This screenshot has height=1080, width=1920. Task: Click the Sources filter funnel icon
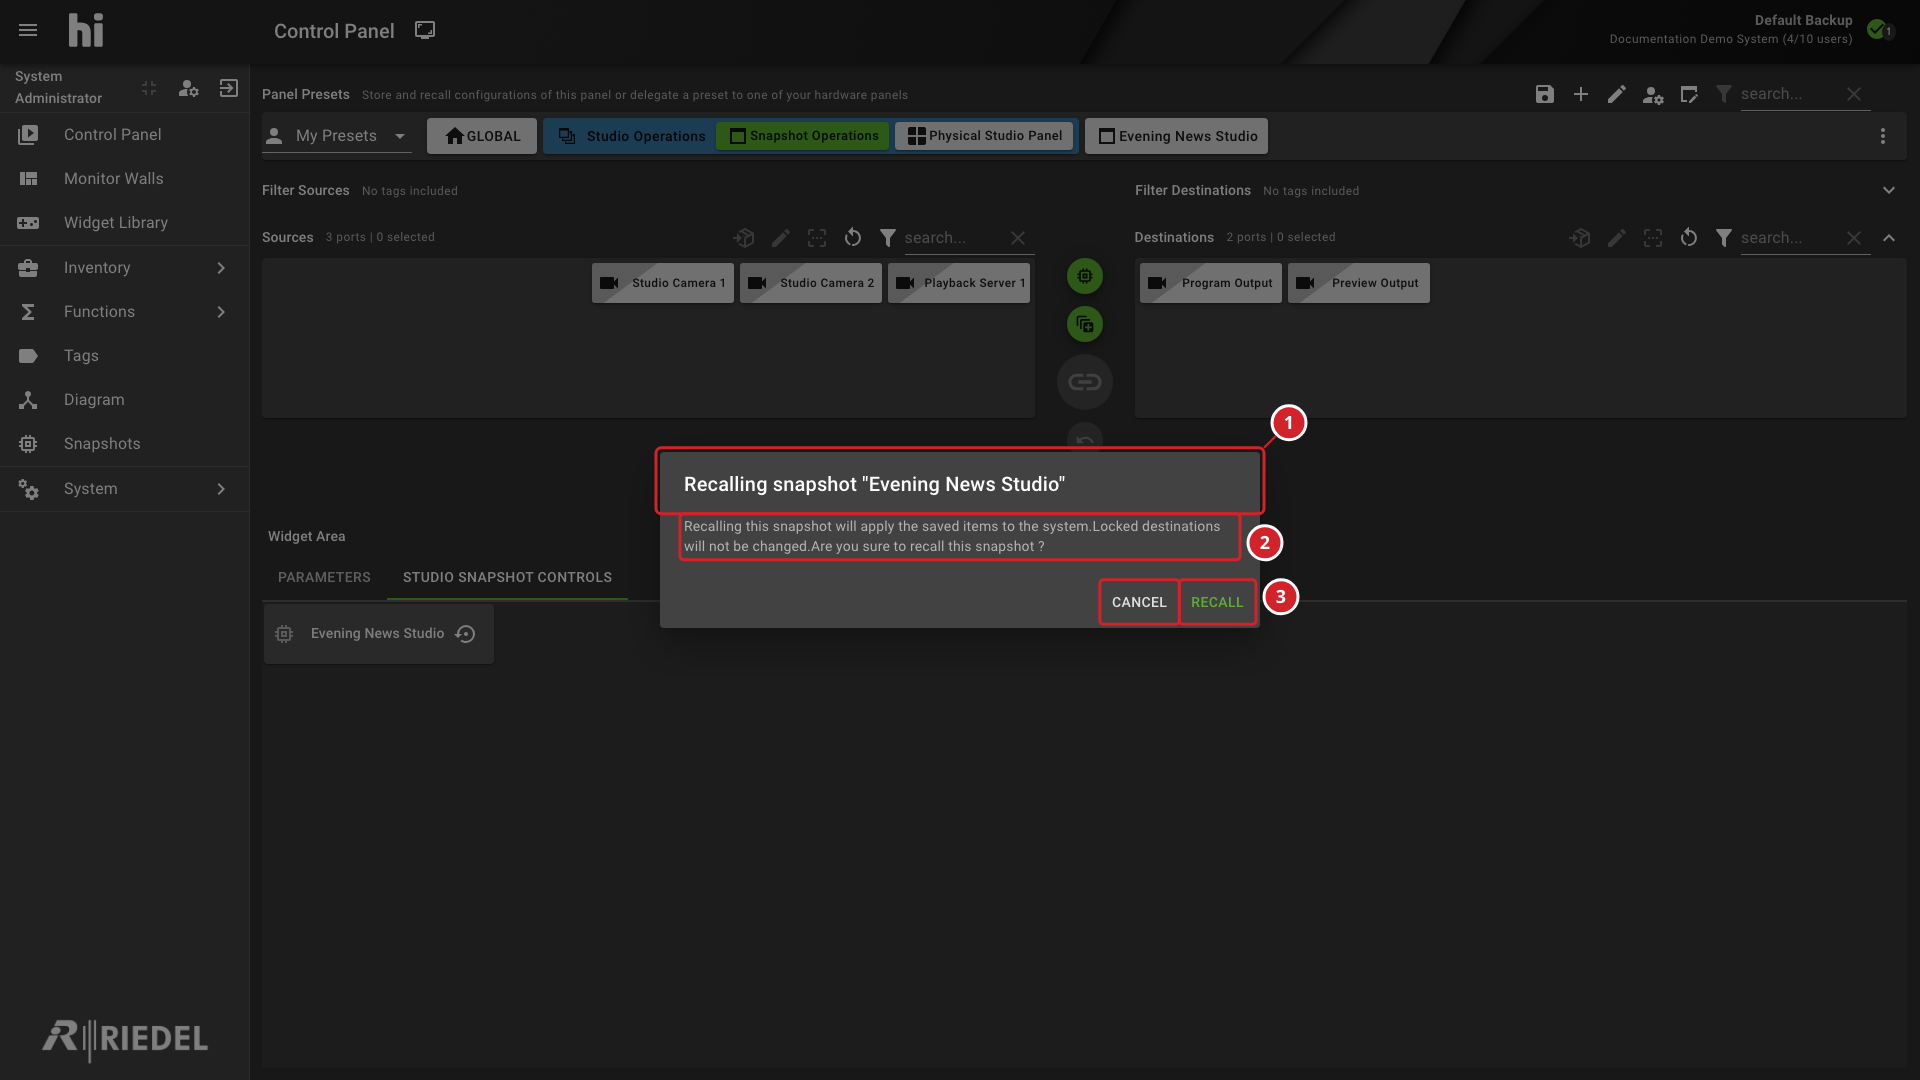888,238
